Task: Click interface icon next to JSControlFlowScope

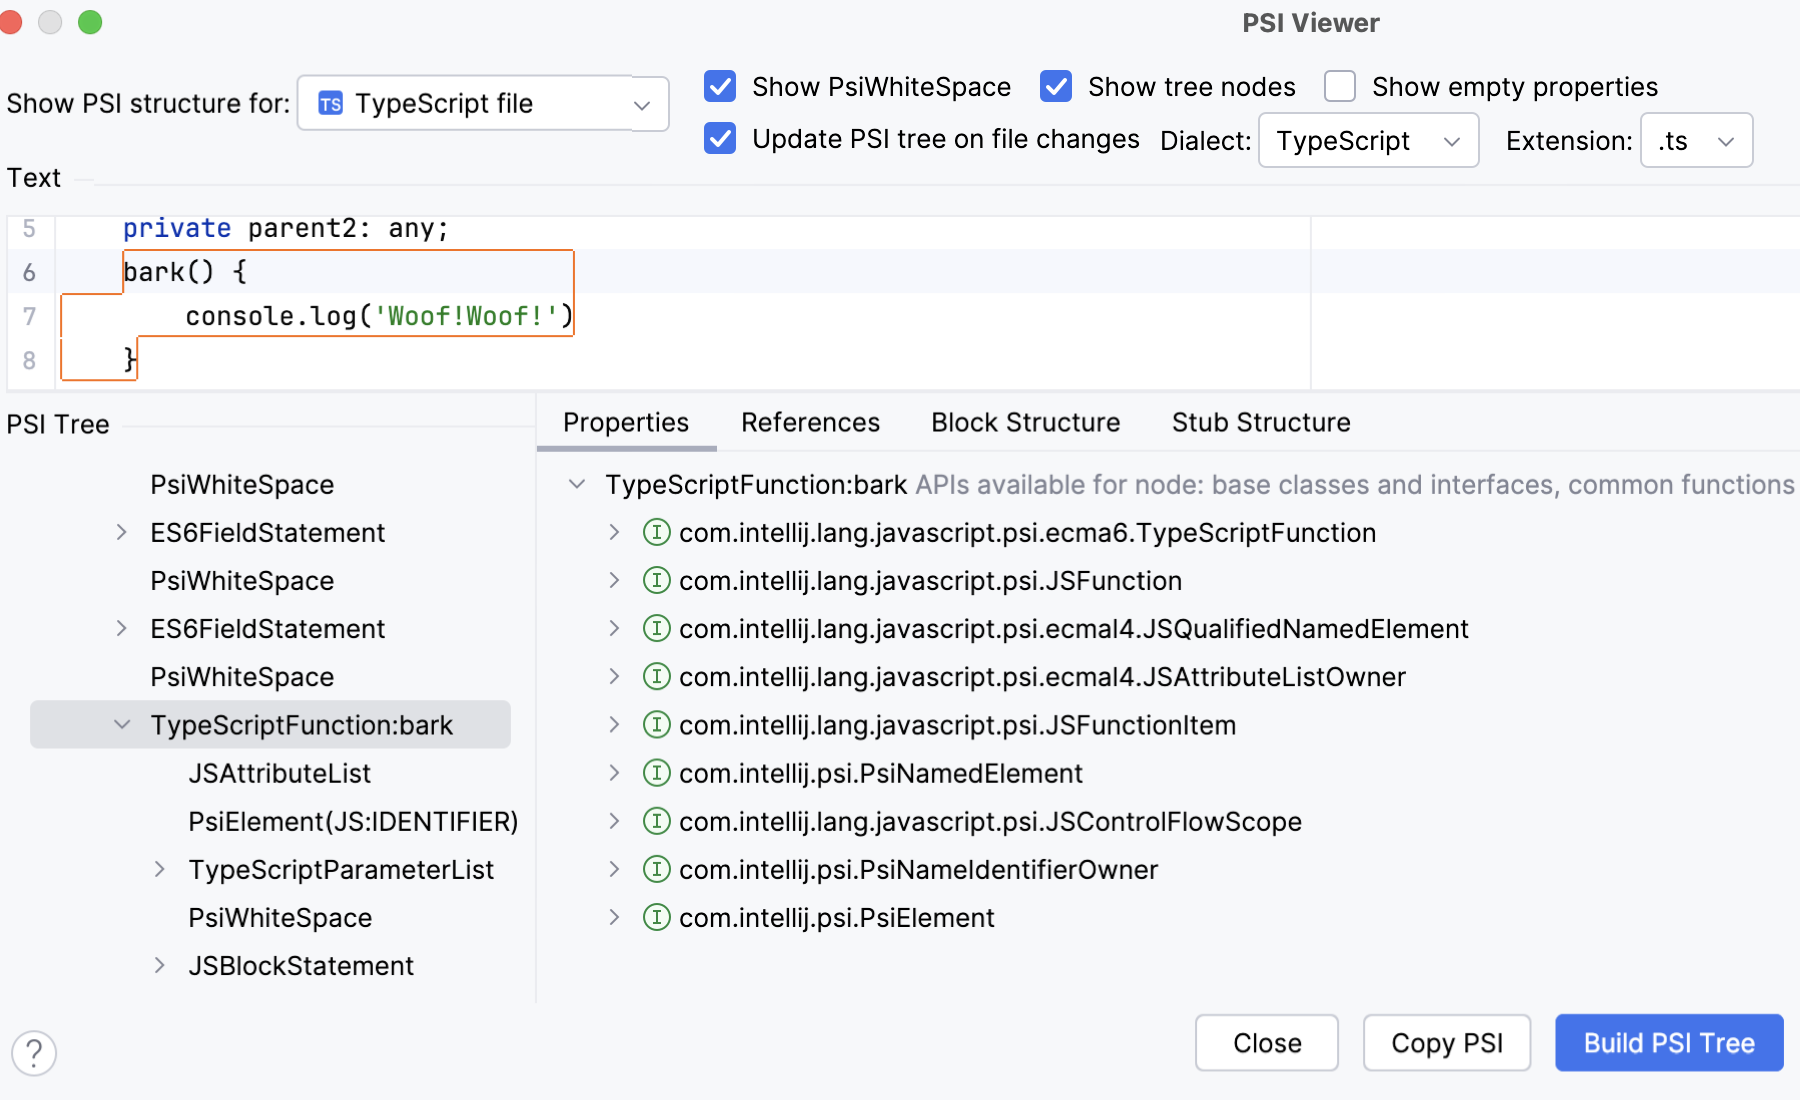Action: coord(656,821)
